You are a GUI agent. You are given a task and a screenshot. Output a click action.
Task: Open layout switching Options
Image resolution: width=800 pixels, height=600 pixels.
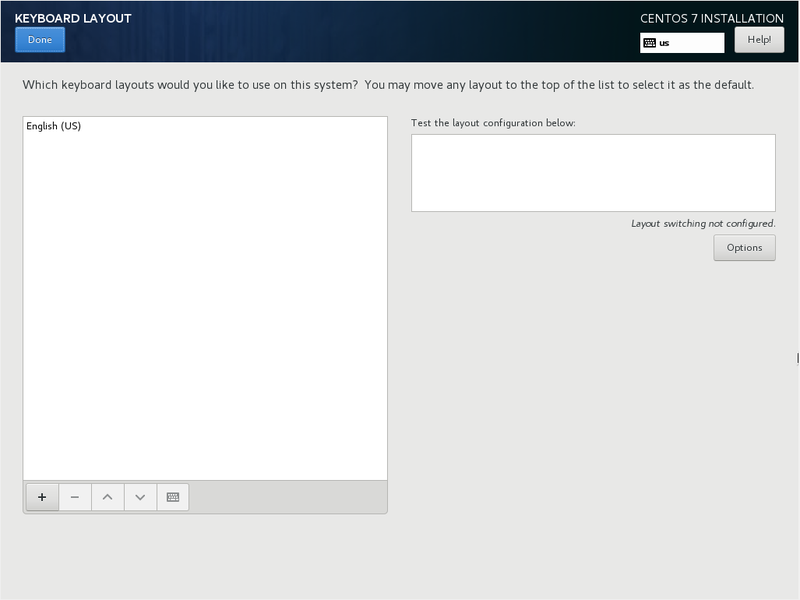coord(744,248)
